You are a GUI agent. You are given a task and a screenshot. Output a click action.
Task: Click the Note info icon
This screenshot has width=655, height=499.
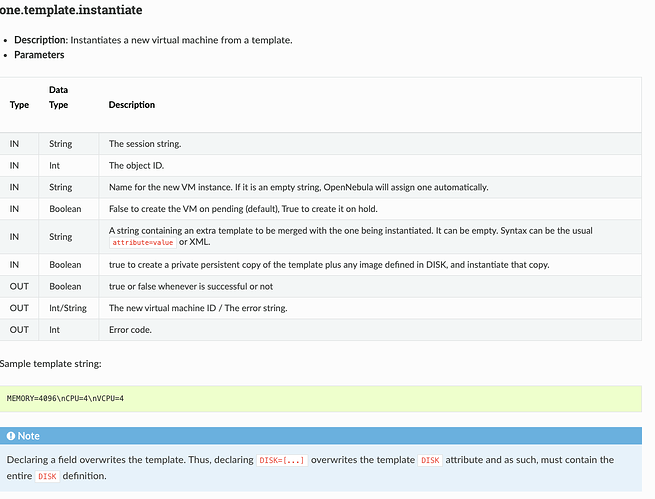pos(11,436)
